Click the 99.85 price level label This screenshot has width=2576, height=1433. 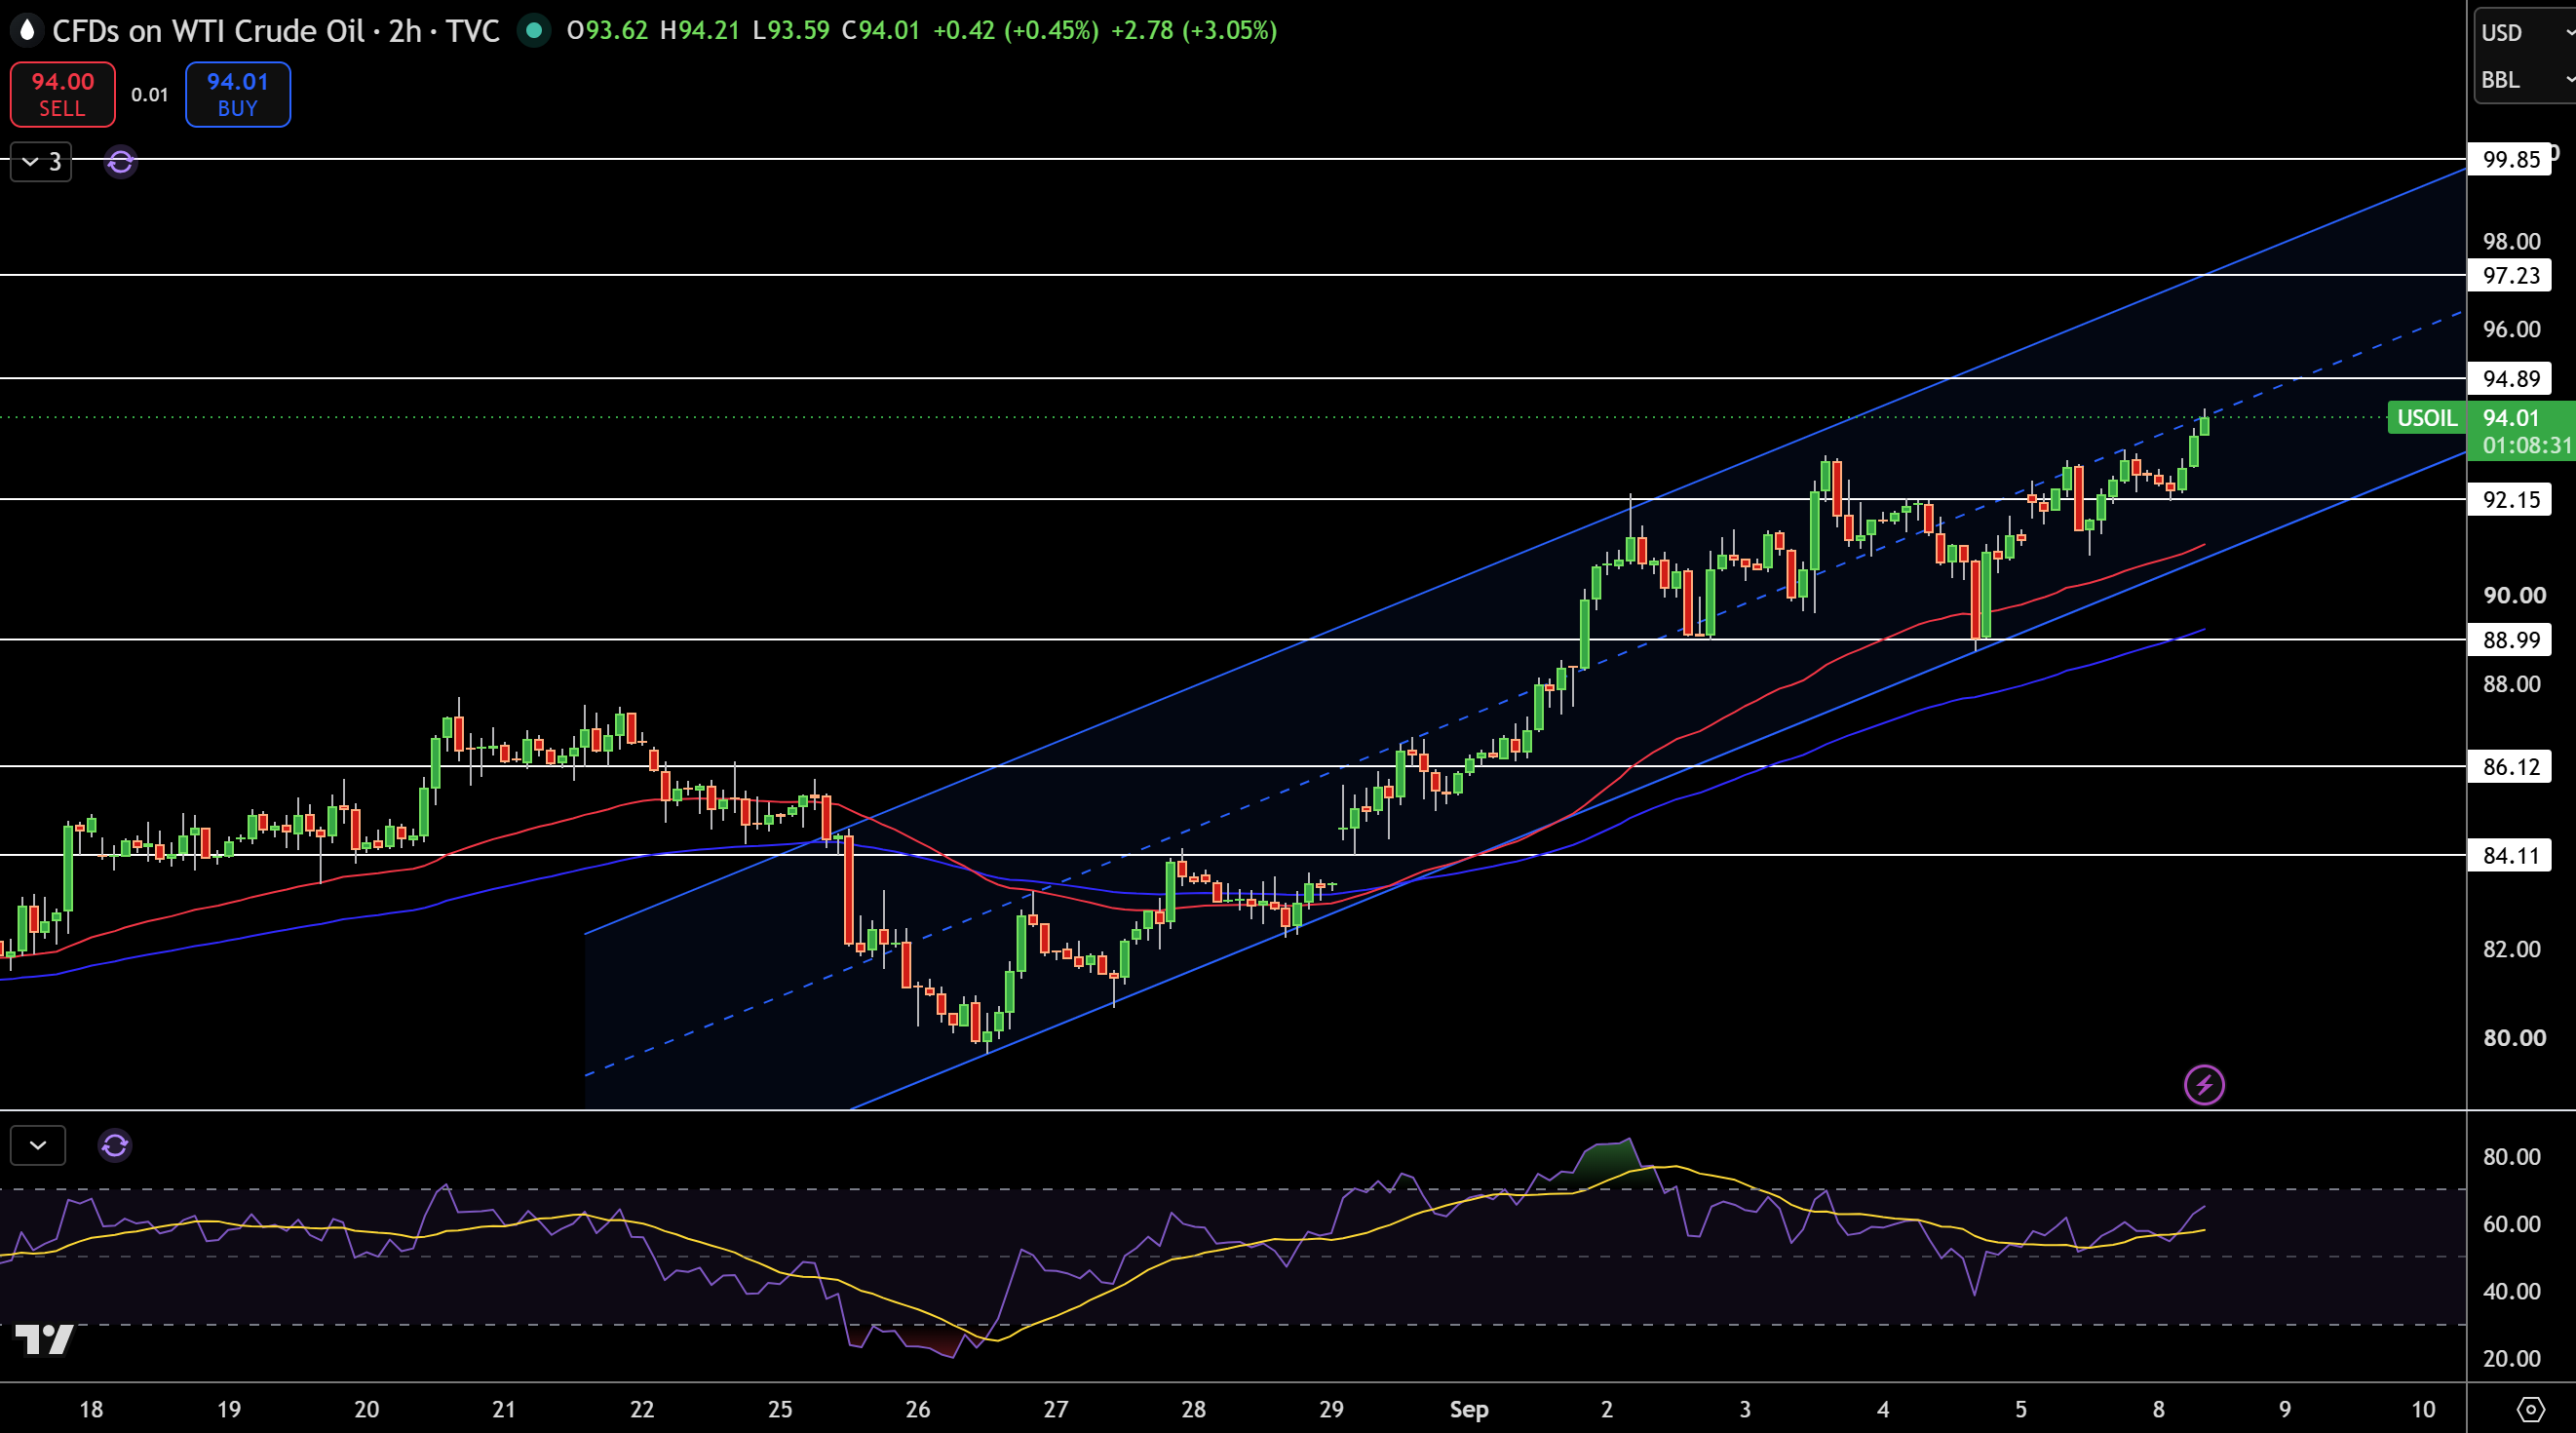[x=2510, y=159]
